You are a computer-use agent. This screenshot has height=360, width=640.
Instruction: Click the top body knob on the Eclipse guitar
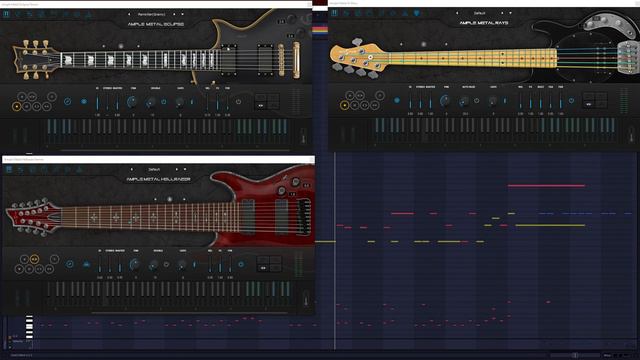coord(291,19)
